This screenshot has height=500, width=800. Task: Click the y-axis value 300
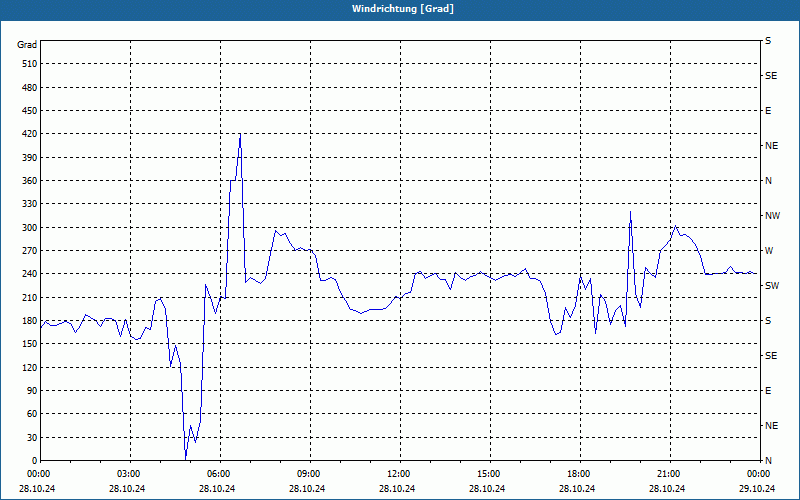[30, 228]
